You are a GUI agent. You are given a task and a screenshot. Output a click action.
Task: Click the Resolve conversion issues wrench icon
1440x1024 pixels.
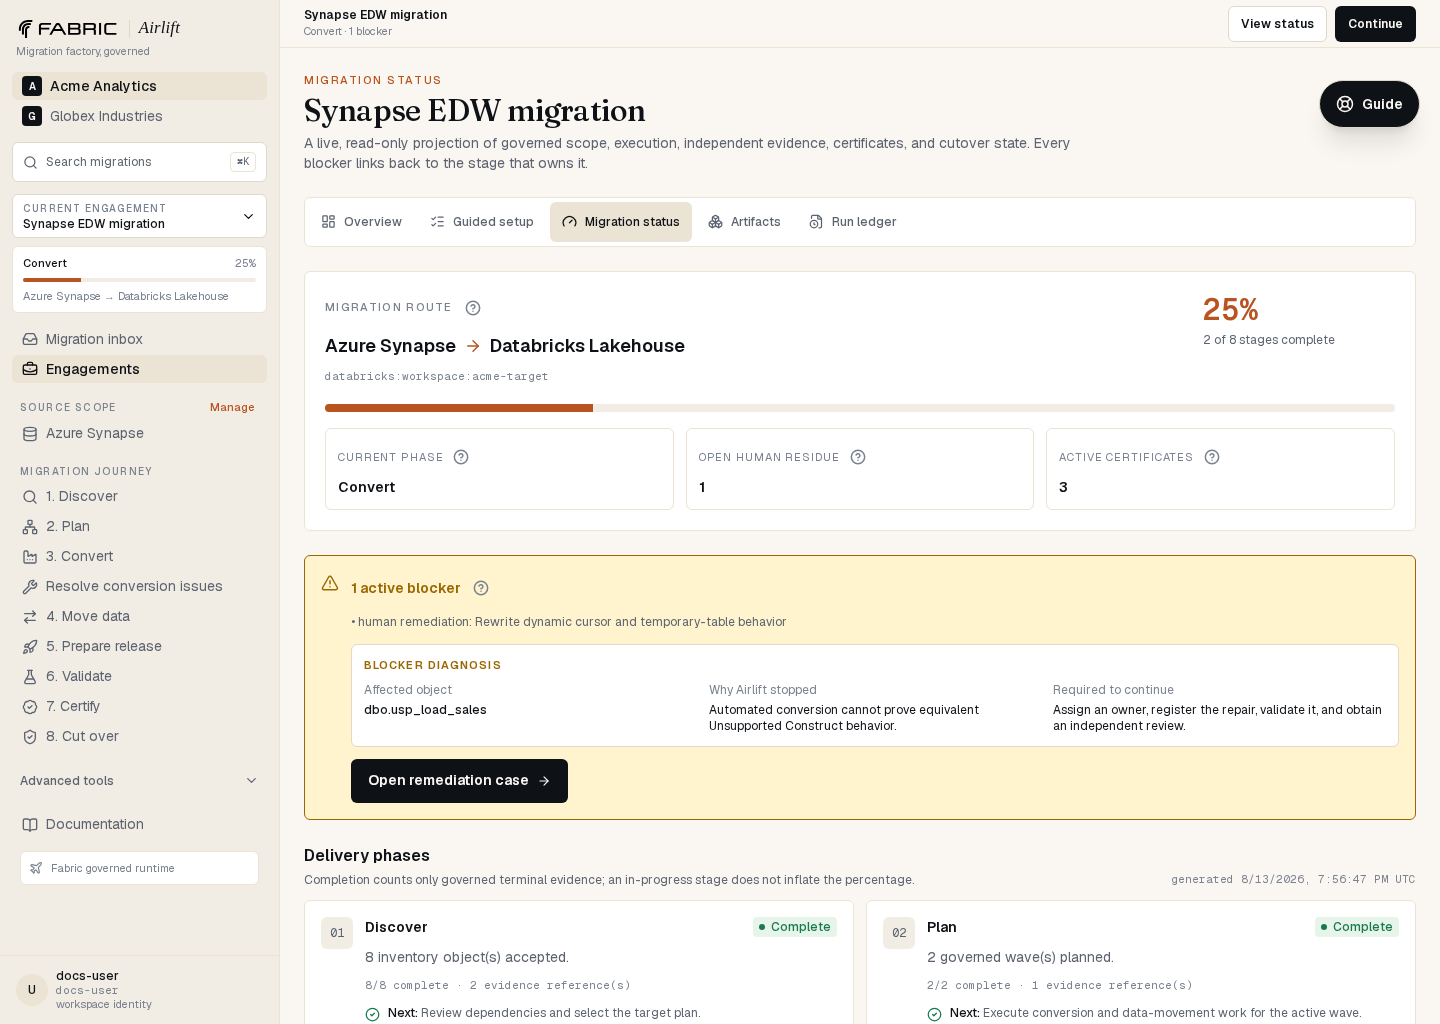click(30, 586)
